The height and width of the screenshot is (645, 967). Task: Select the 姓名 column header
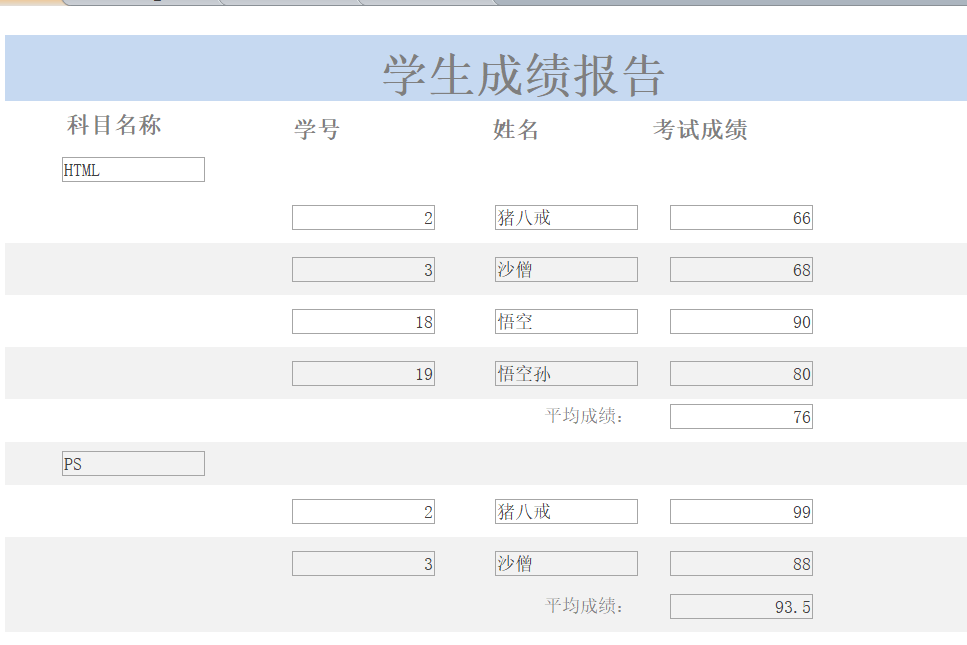pos(516,129)
